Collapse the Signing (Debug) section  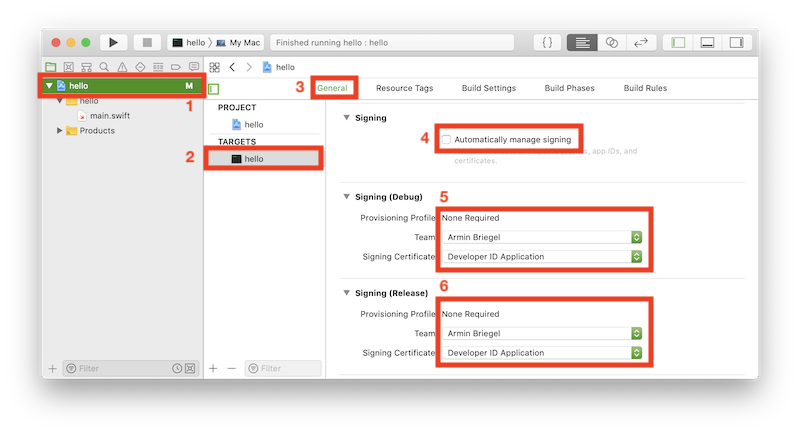tap(346, 197)
